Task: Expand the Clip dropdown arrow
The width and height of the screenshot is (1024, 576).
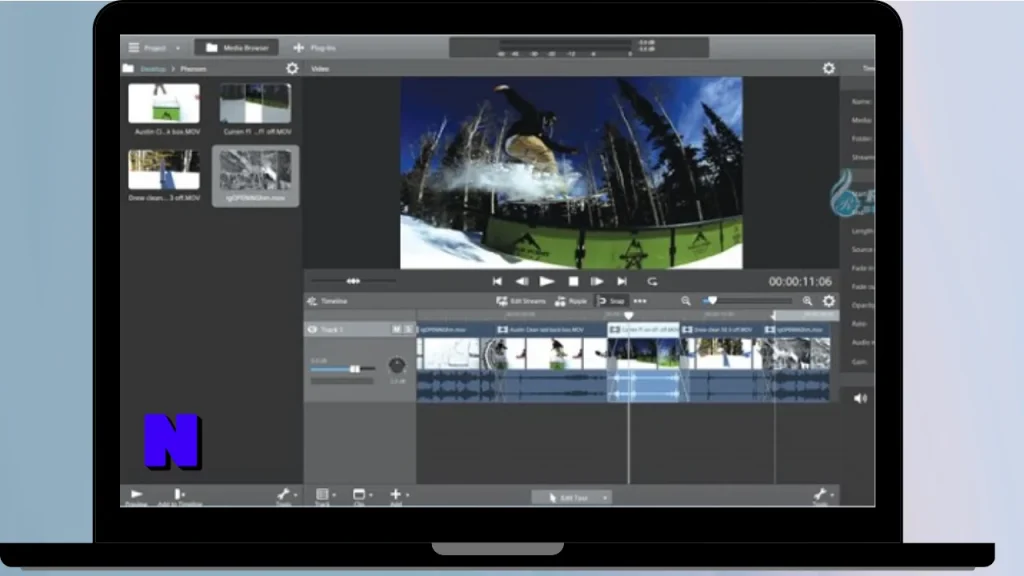Action: coord(371,496)
